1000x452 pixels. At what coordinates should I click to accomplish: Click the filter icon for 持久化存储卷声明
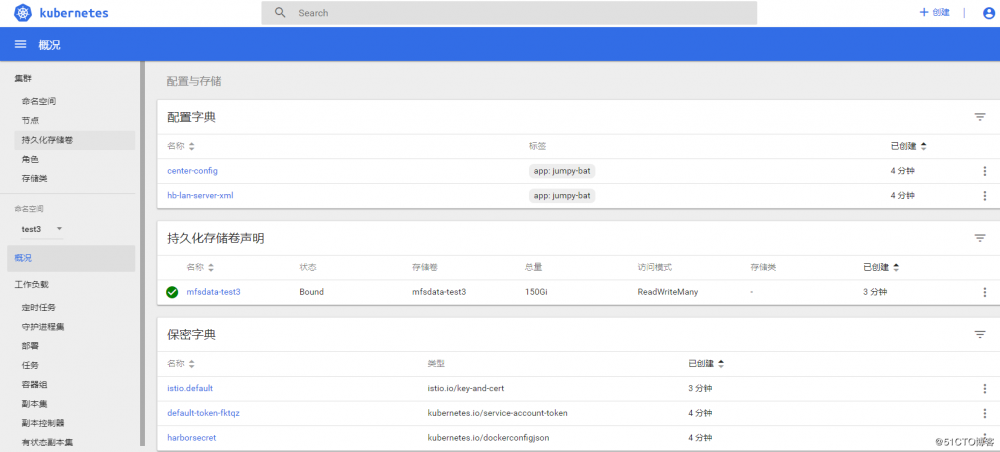[980, 238]
